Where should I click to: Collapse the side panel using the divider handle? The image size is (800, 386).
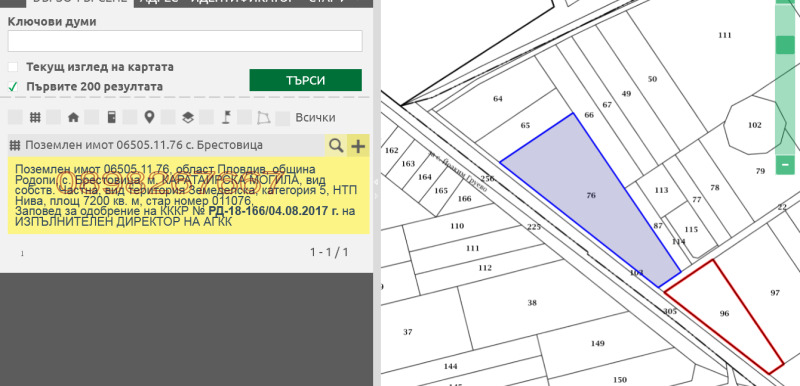pyautogui.click(x=377, y=182)
